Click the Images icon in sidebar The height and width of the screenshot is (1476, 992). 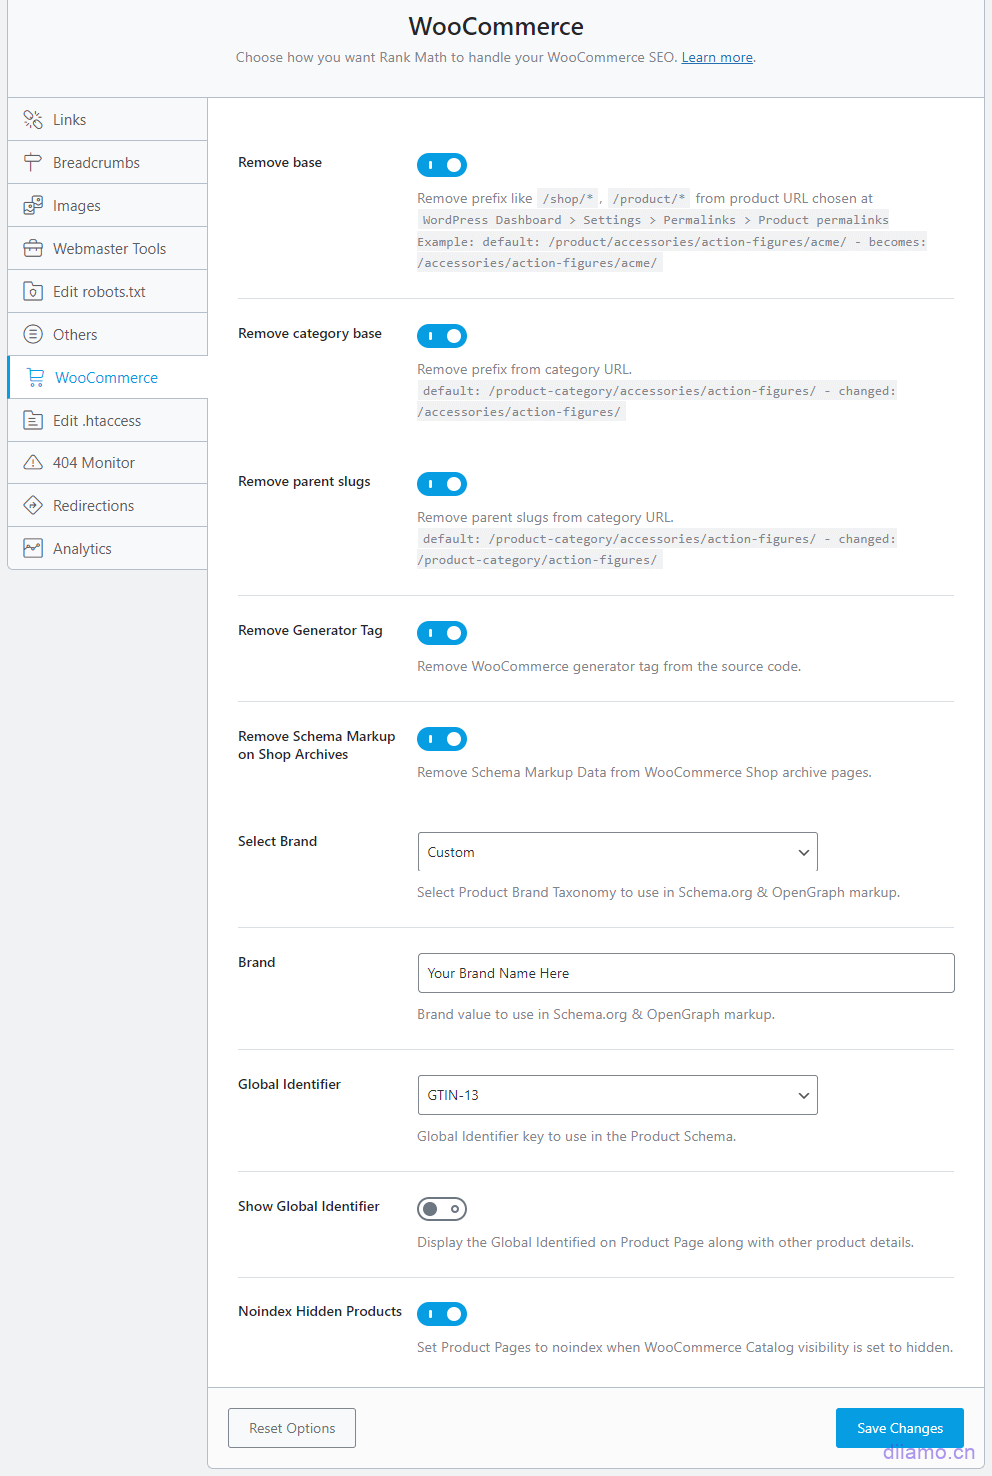[33, 206]
